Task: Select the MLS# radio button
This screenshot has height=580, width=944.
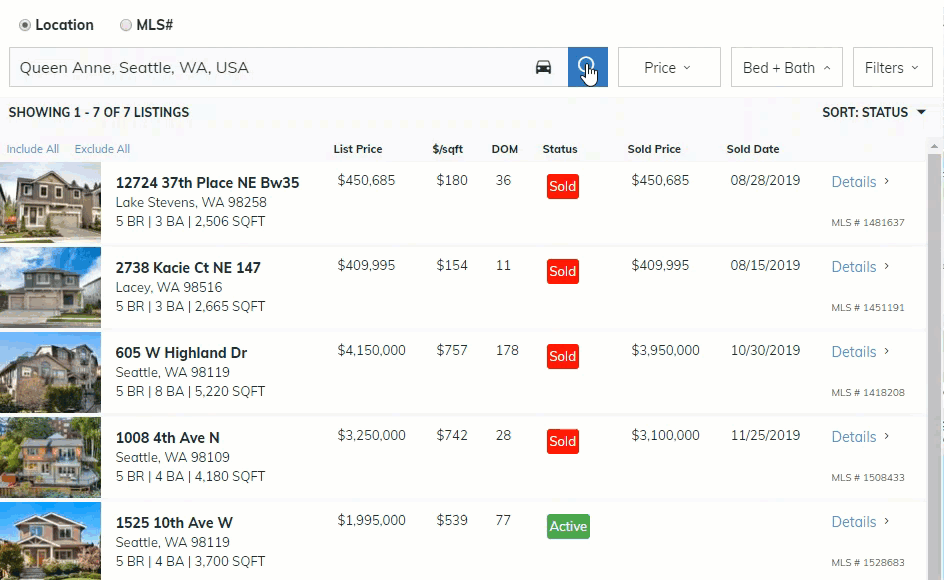Action: tap(126, 25)
